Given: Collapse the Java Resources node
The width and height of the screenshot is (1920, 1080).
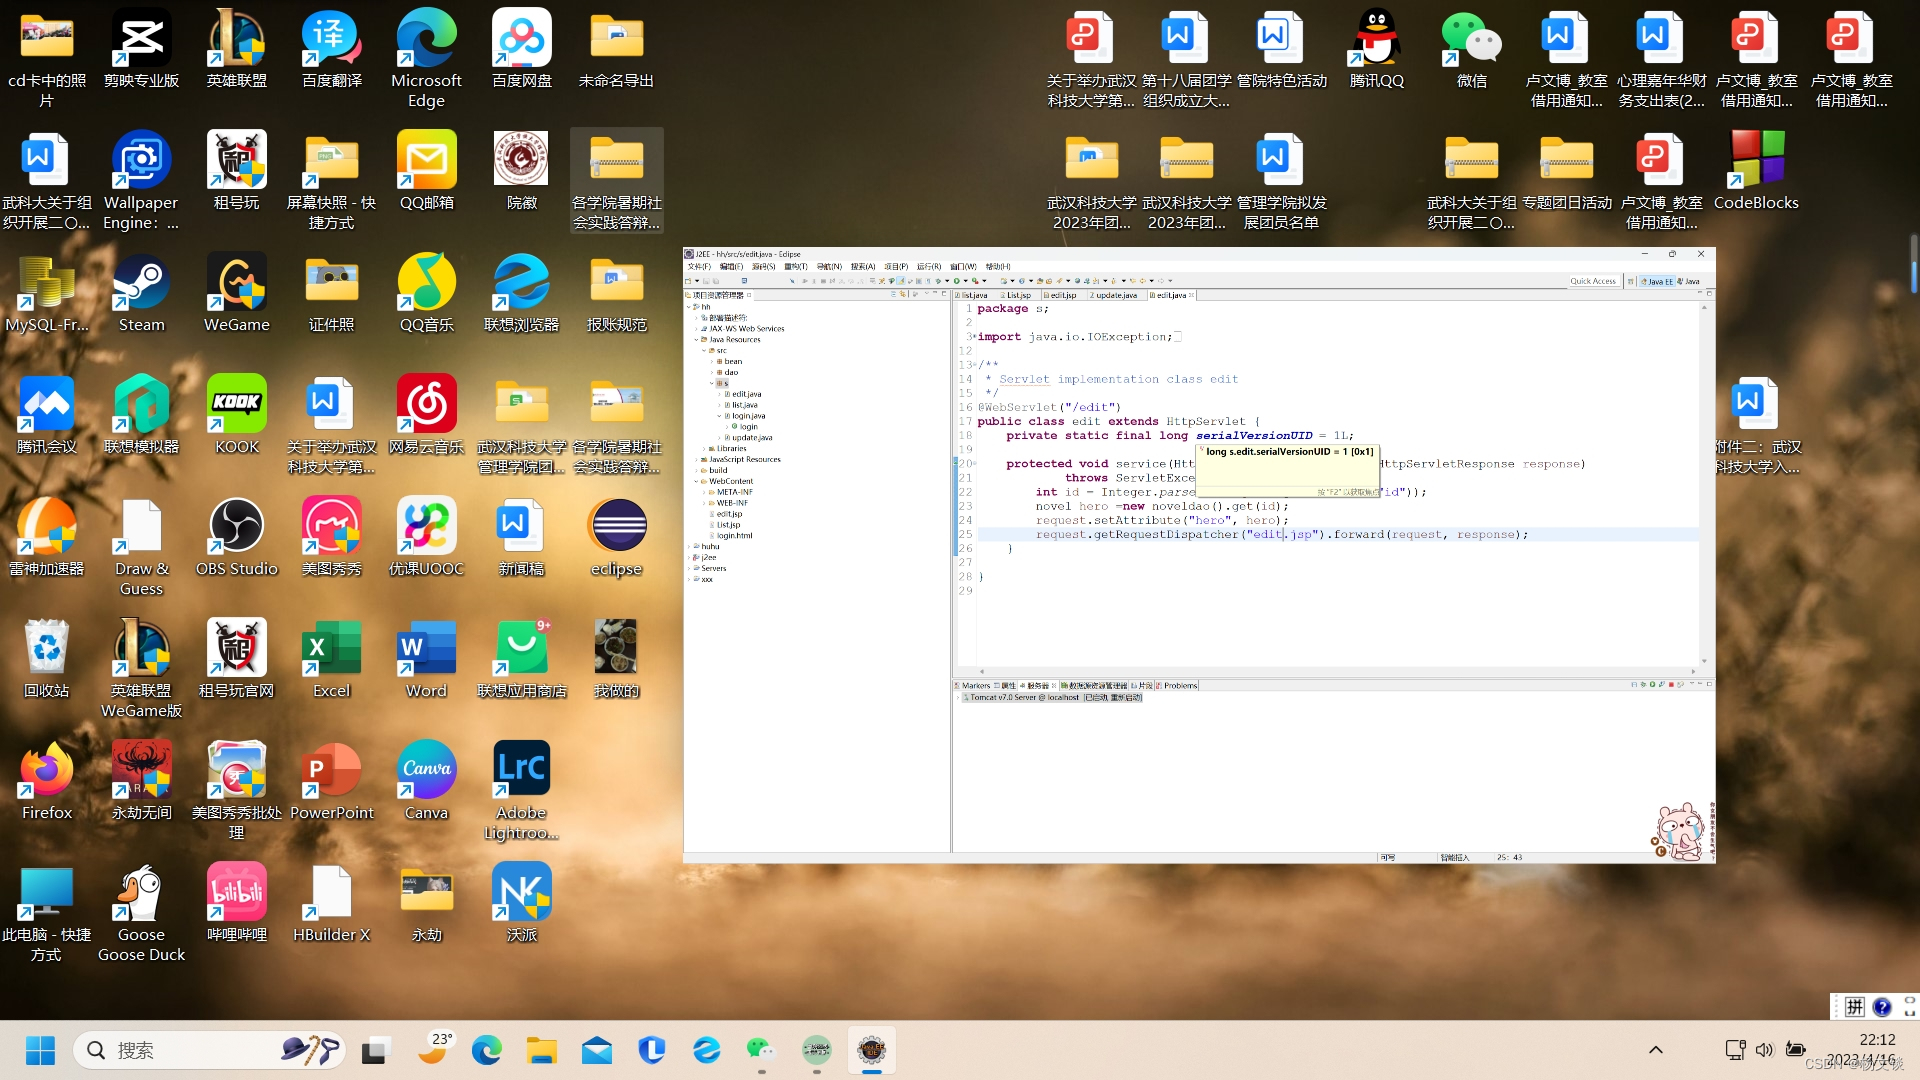Looking at the screenshot, I should [696, 340].
